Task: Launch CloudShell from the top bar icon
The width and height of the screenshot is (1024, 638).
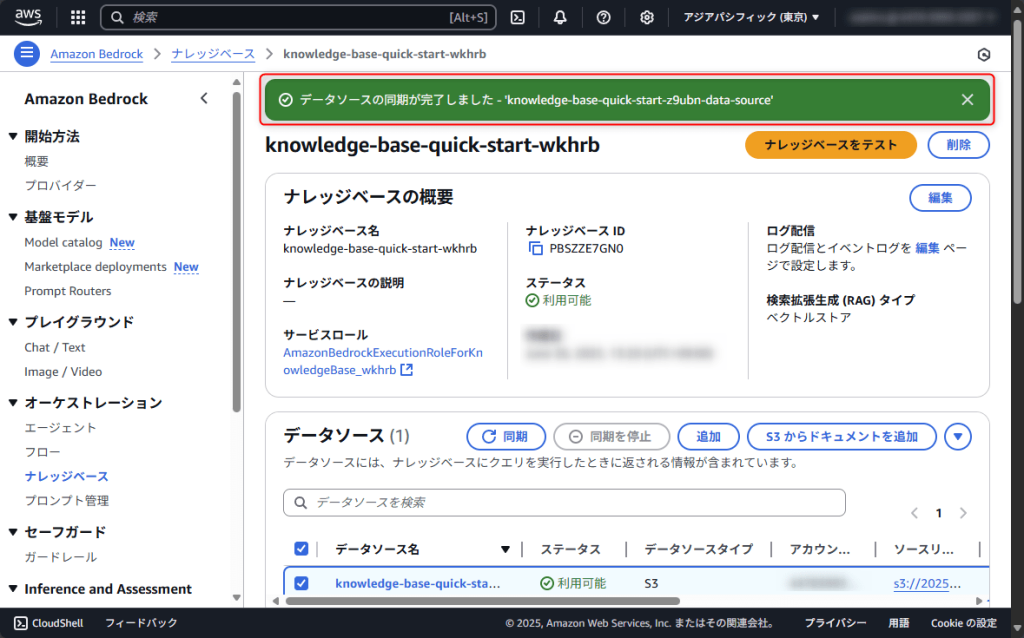Action: tap(518, 18)
